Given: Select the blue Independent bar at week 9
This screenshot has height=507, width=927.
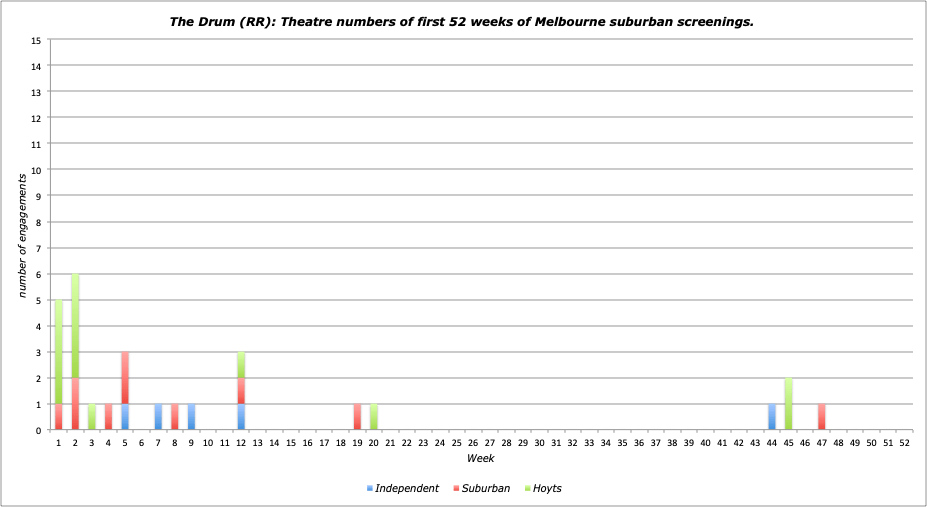Looking at the screenshot, I should (191, 417).
